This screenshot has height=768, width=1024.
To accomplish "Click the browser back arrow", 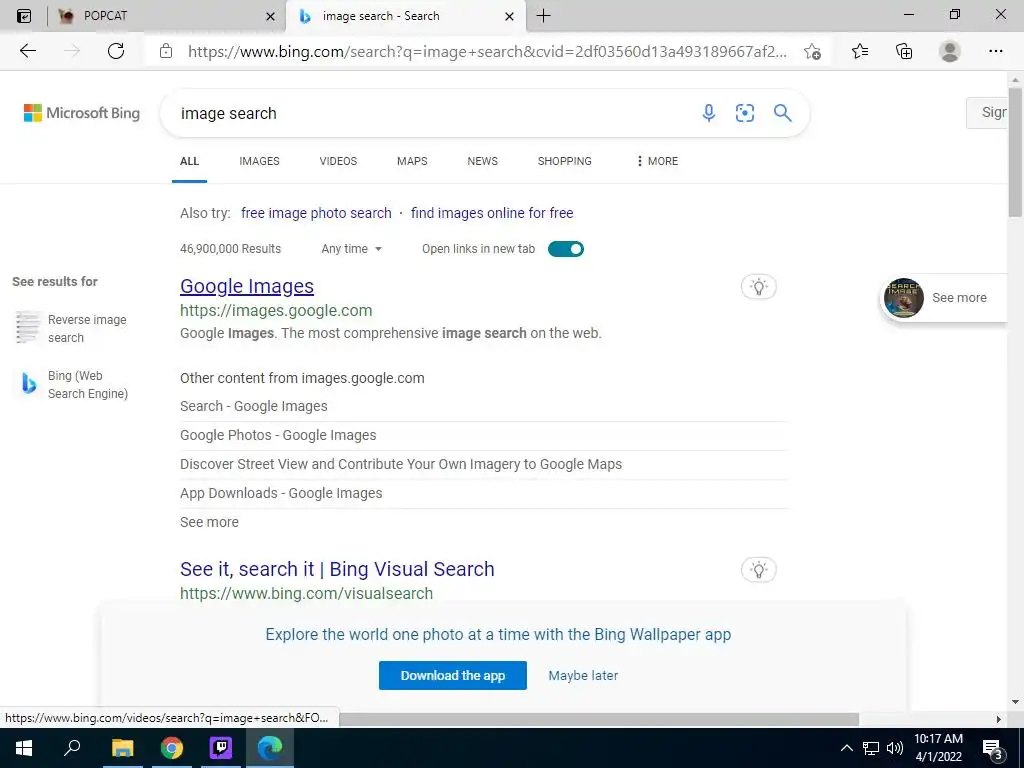I will tap(27, 51).
